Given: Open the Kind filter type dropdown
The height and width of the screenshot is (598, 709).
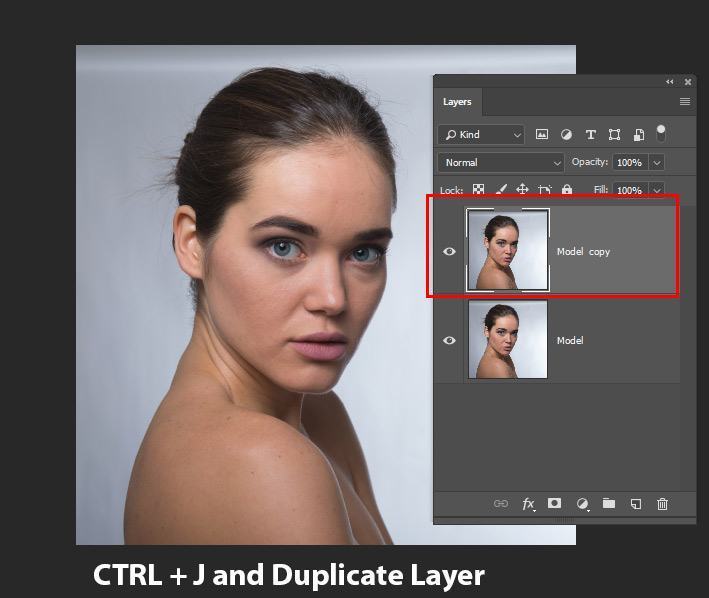Looking at the screenshot, I should (x=482, y=134).
